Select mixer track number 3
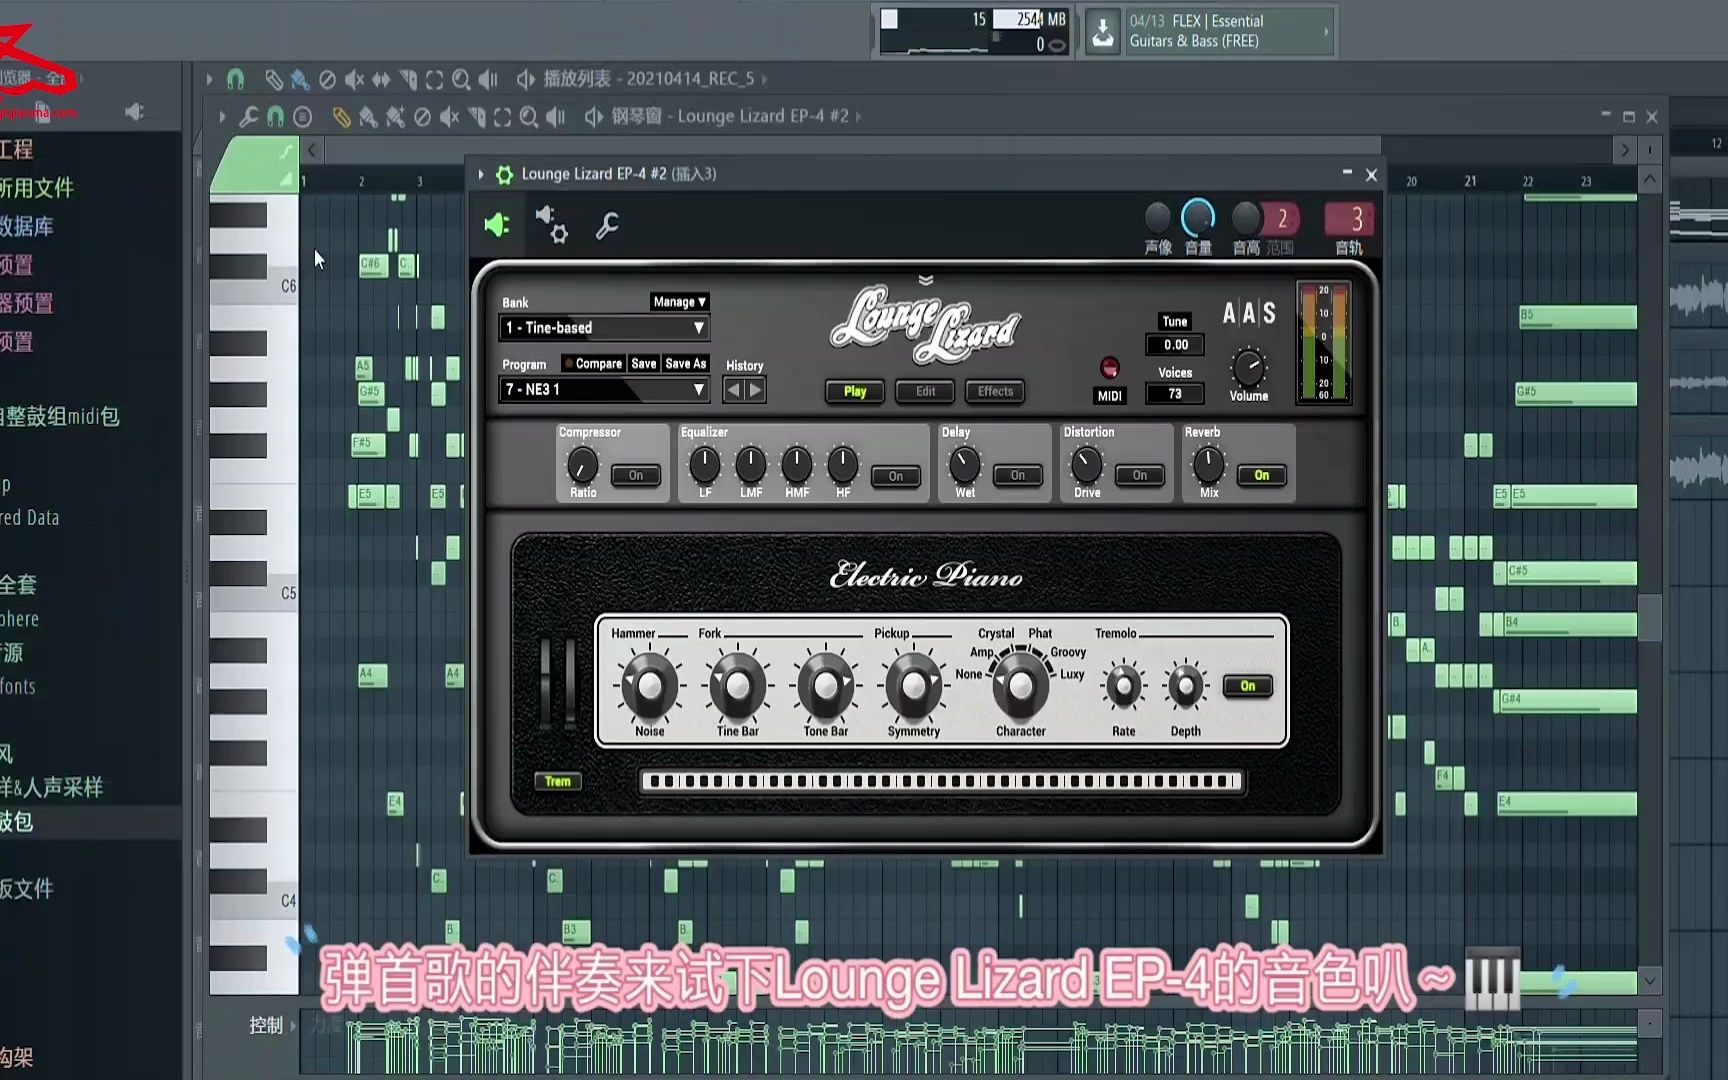1728x1080 pixels. pos(1349,219)
